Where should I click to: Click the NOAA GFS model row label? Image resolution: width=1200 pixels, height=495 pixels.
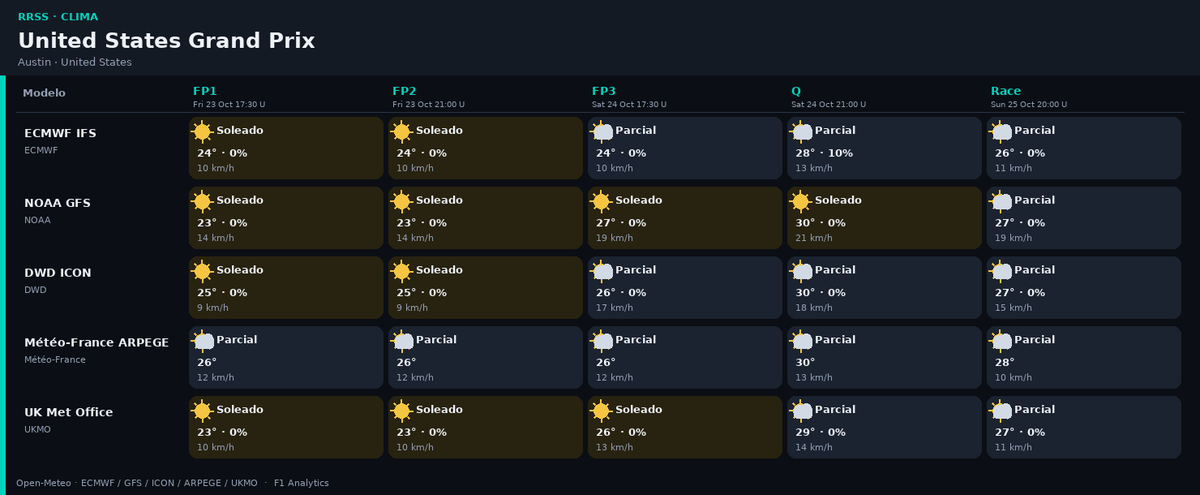point(57,203)
